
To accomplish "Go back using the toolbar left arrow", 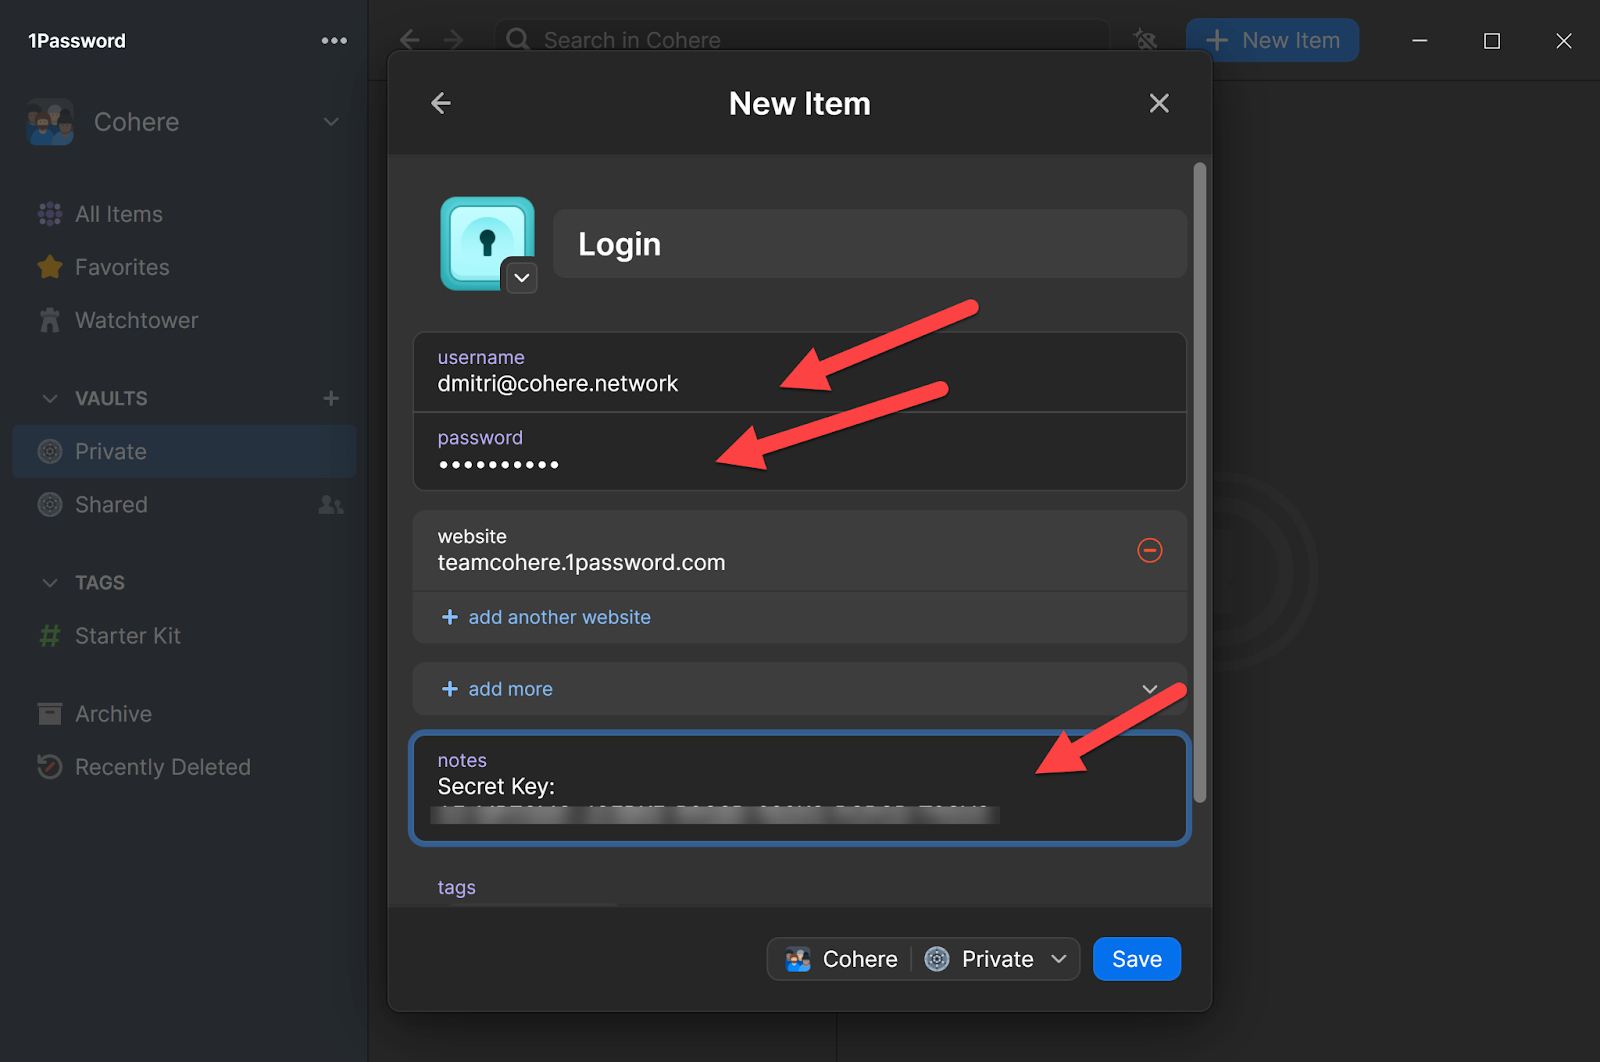I will 410,40.
